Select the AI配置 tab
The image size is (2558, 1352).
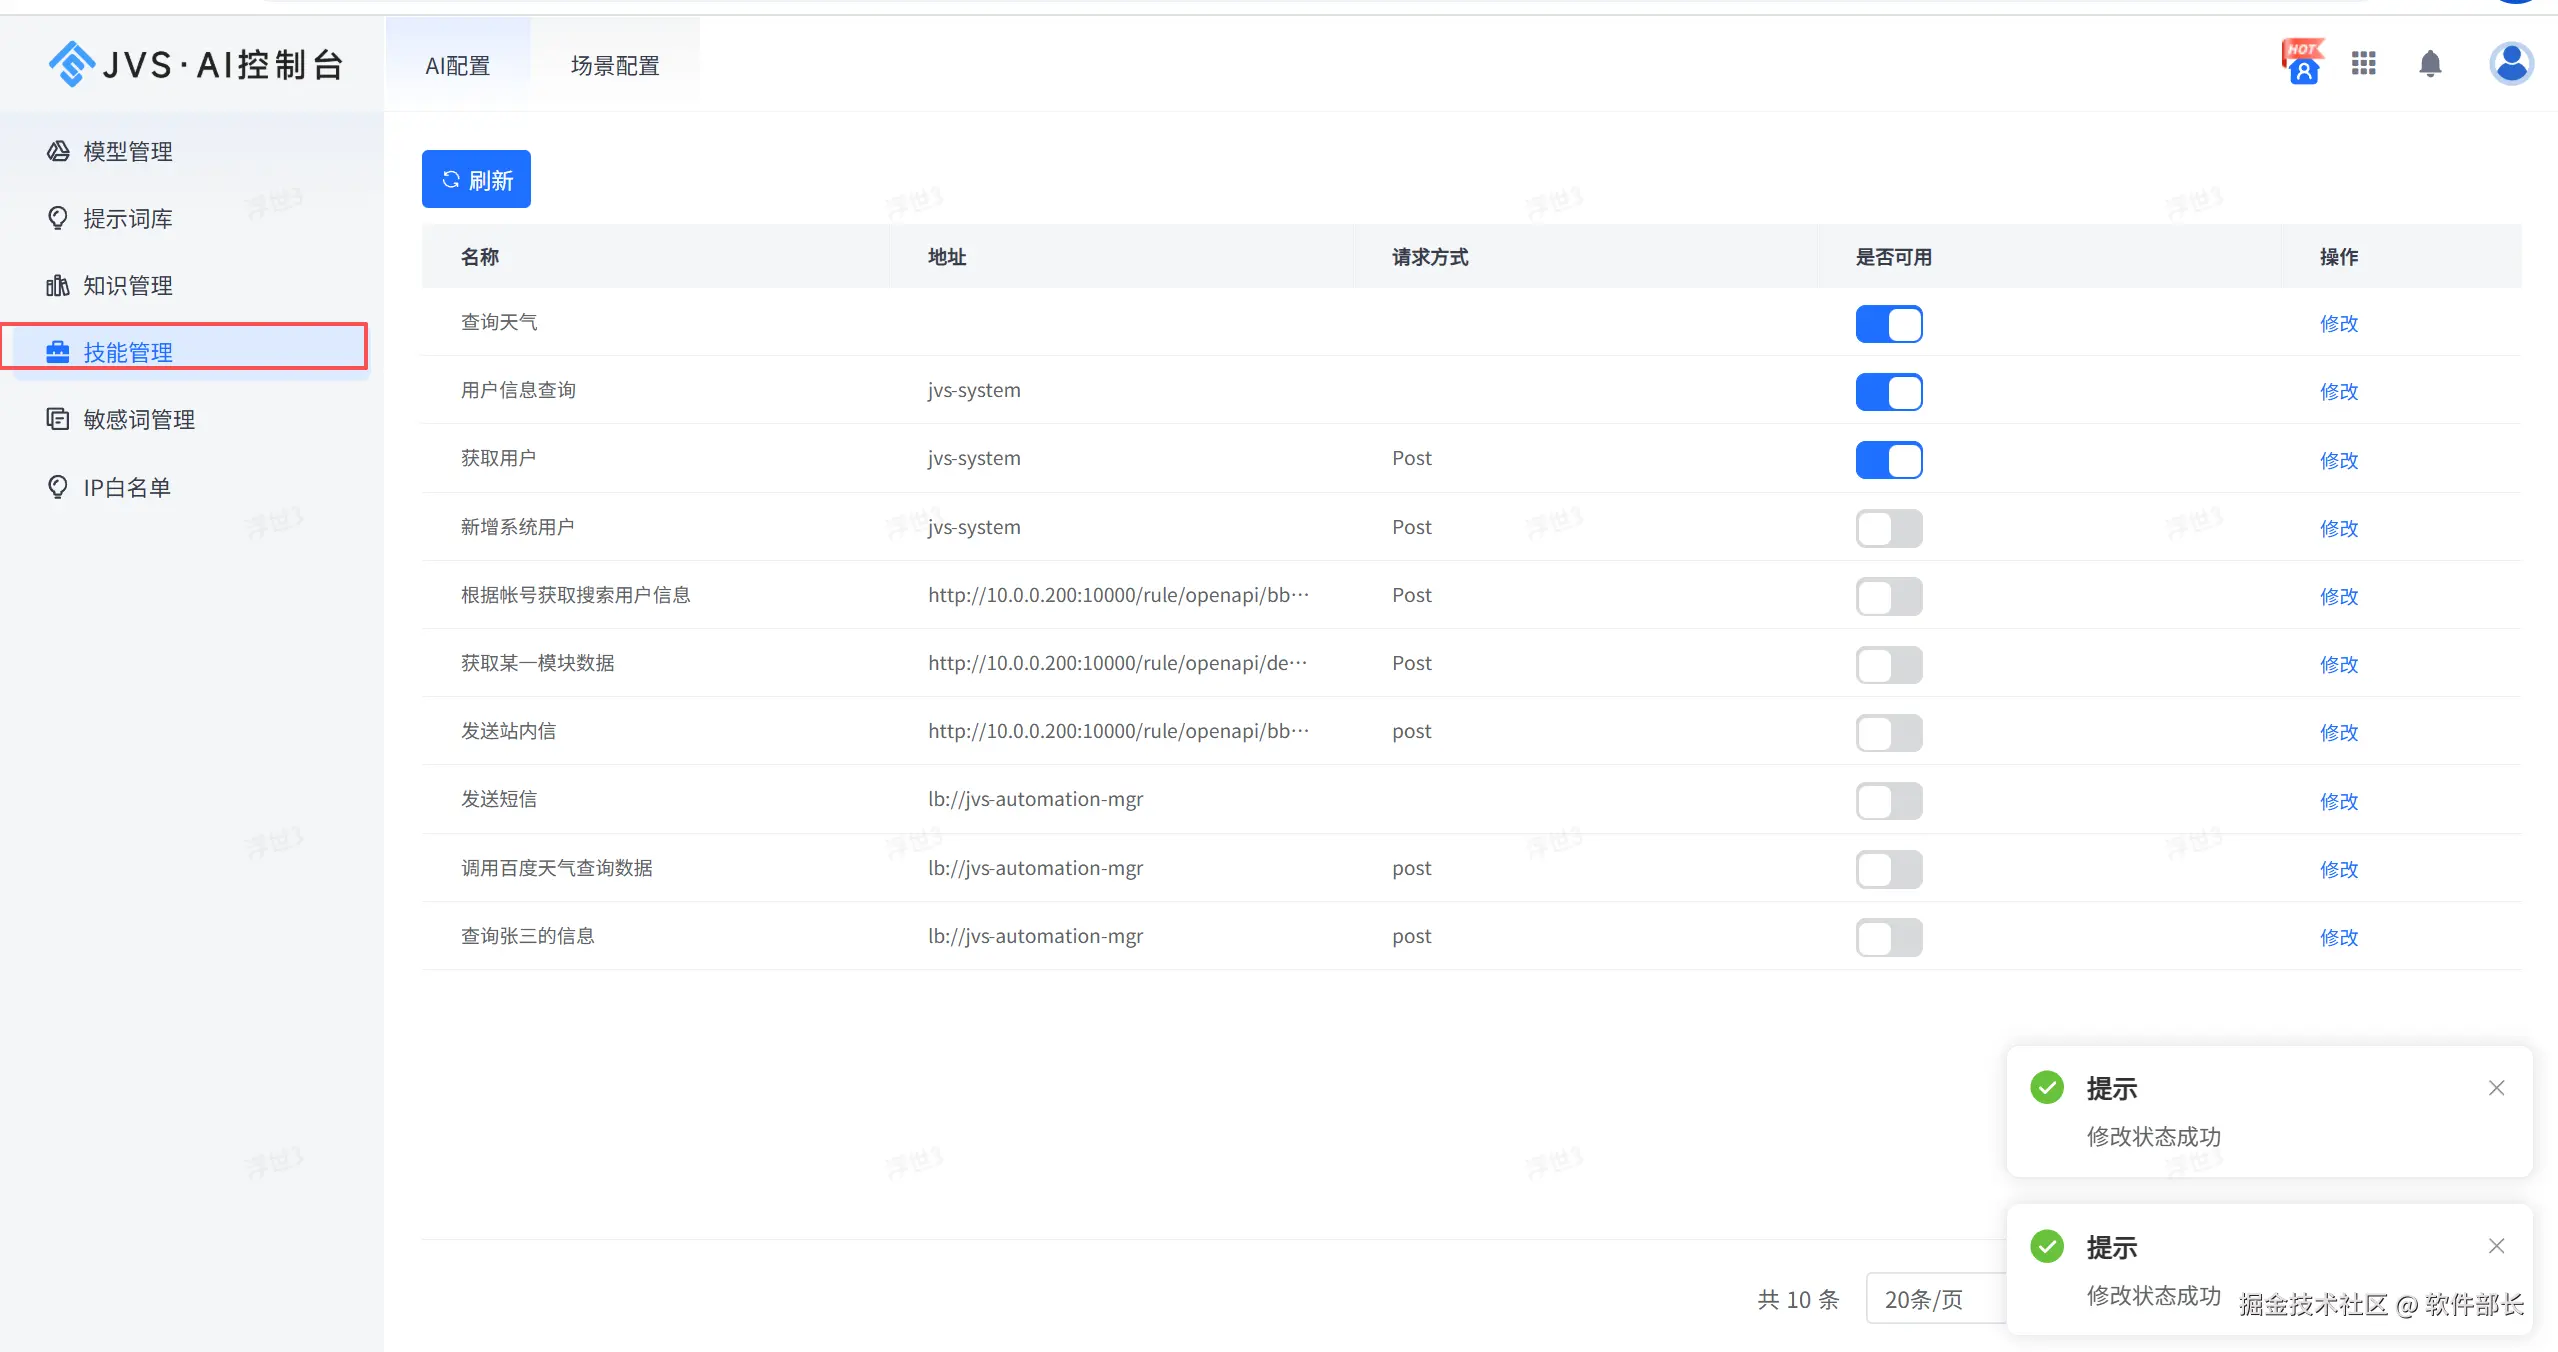(x=458, y=66)
